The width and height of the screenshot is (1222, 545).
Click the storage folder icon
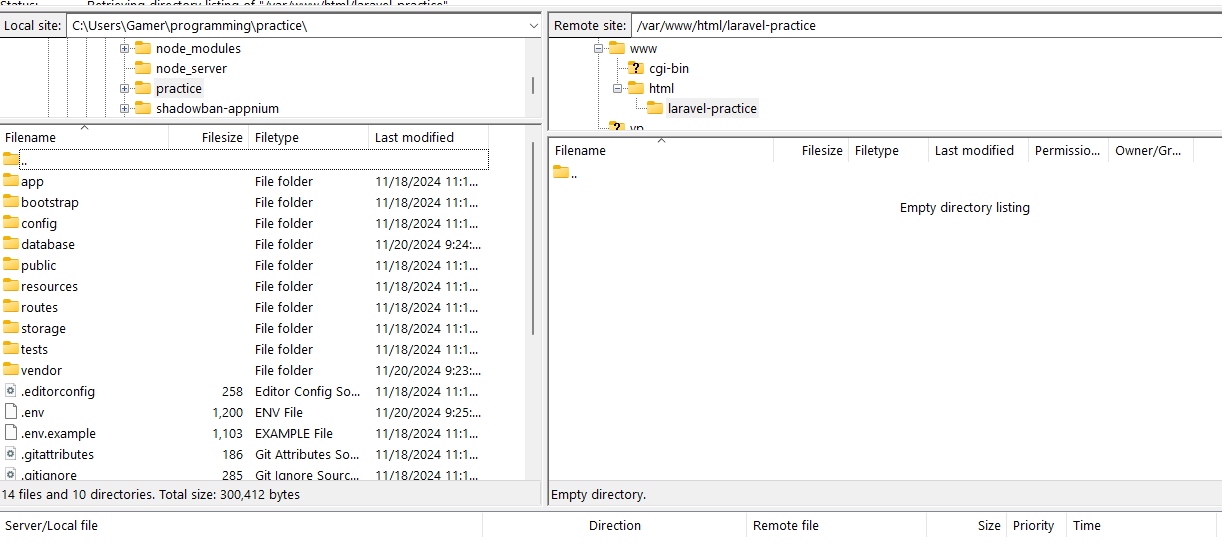(11, 328)
